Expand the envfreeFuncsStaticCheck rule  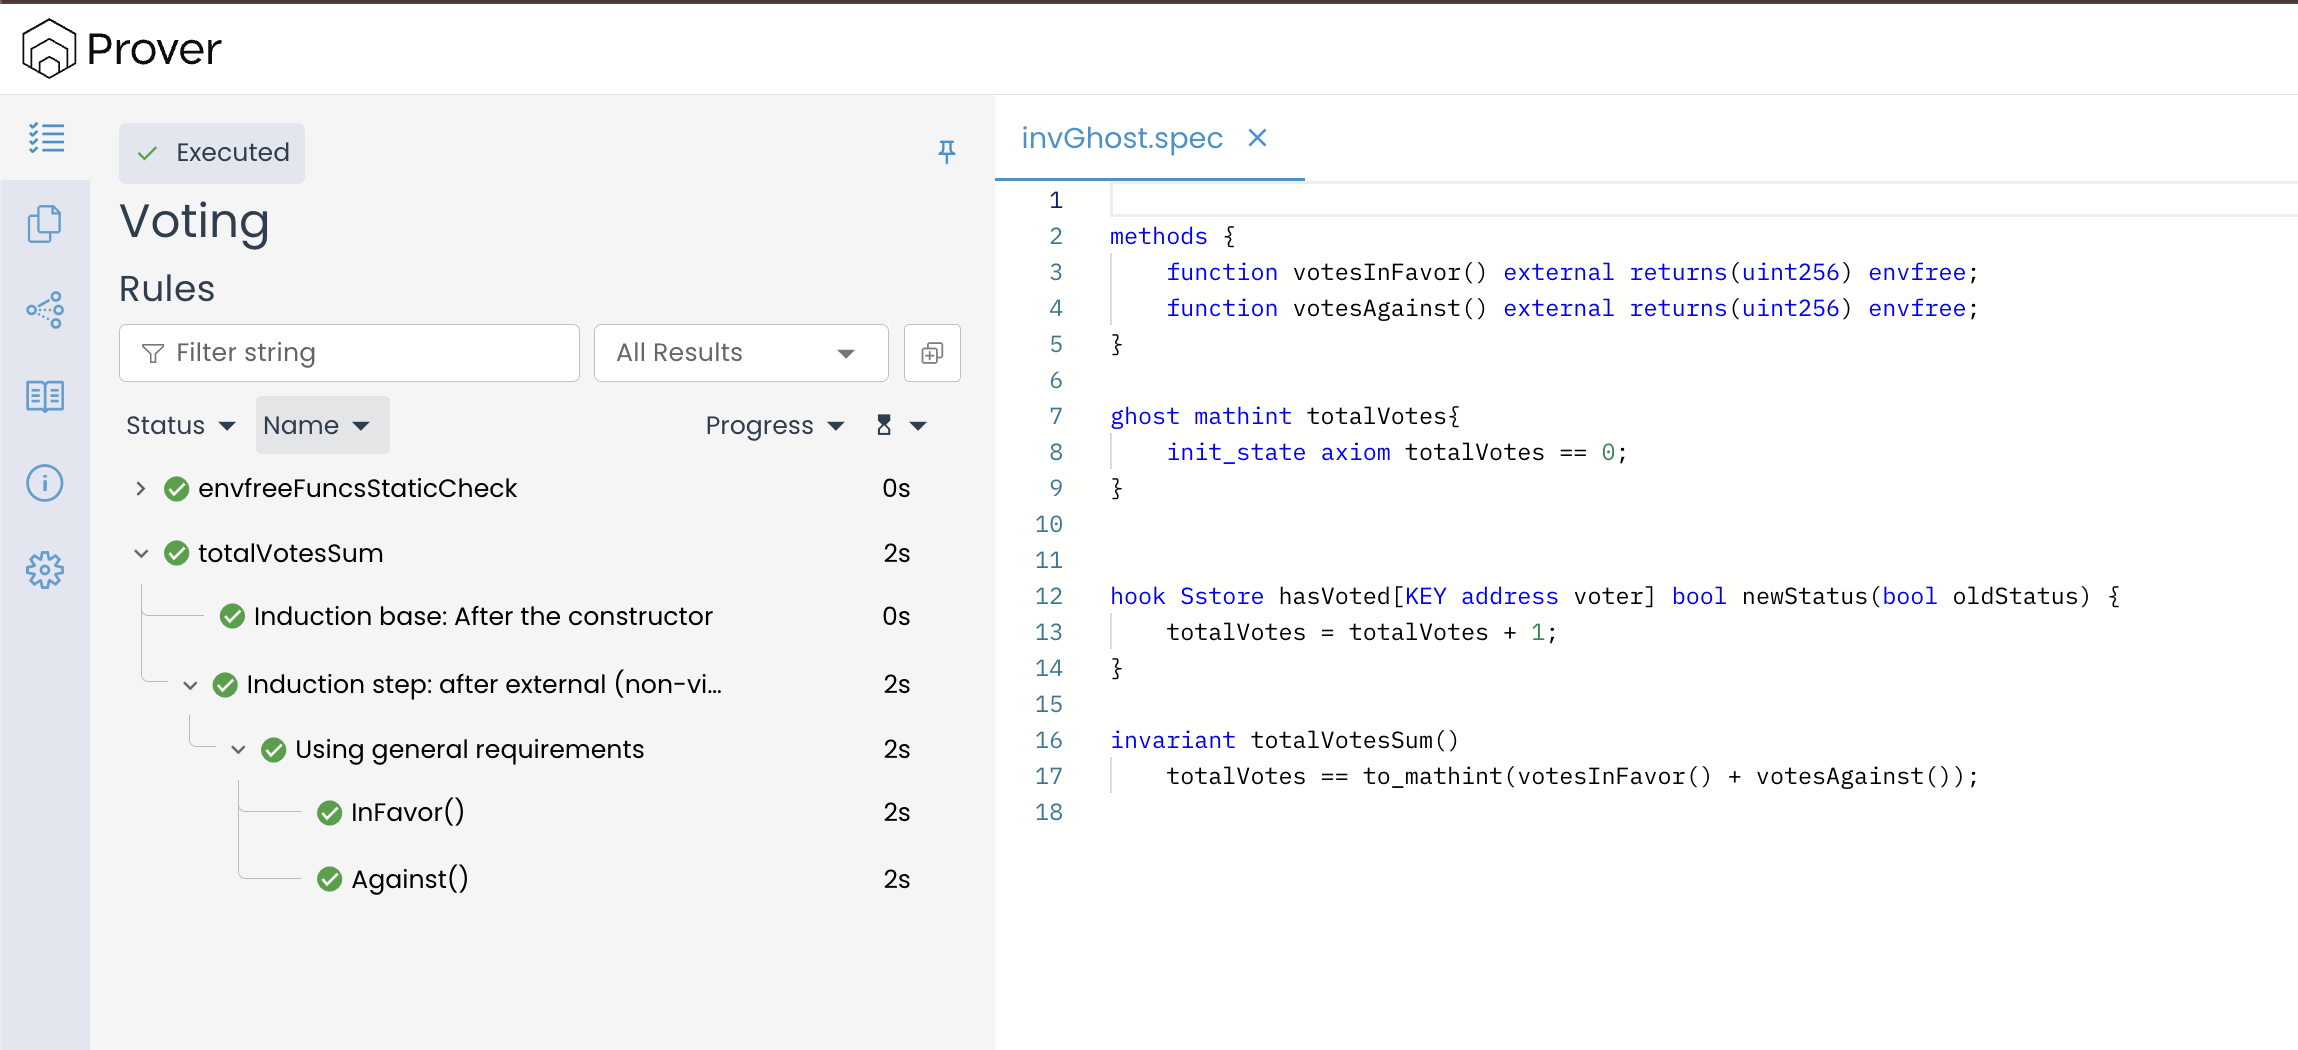click(x=141, y=488)
